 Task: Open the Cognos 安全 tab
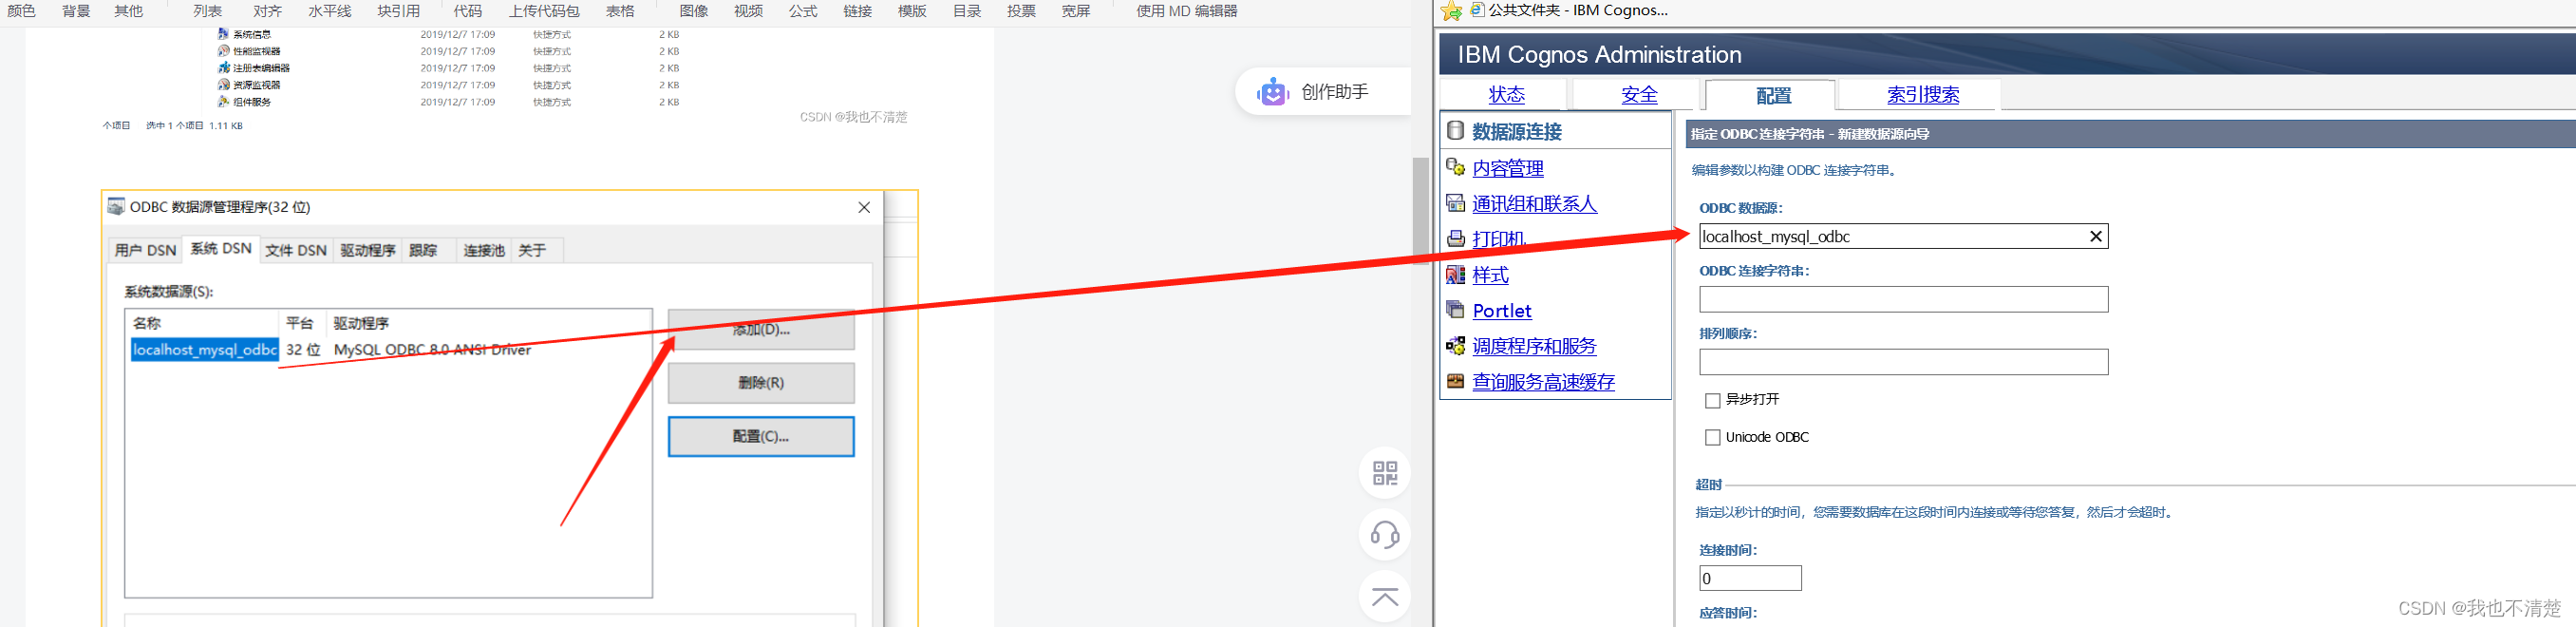(1639, 95)
